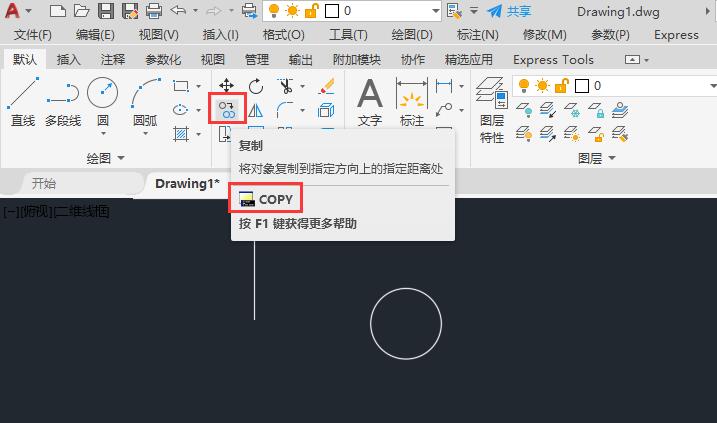Image resolution: width=717 pixels, height=423 pixels.
Task: Expand the 图层 panel
Action: click(596, 158)
